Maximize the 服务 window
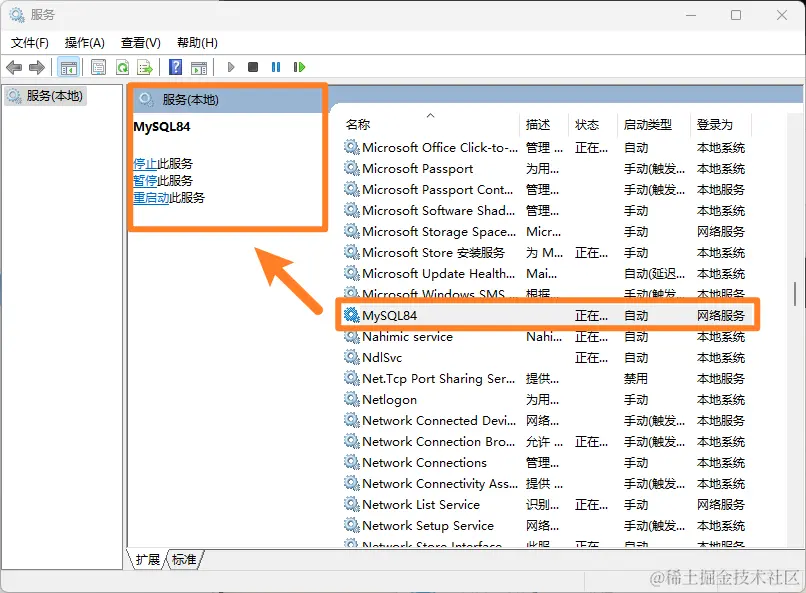Image resolution: width=806 pixels, height=593 pixels. (x=736, y=15)
